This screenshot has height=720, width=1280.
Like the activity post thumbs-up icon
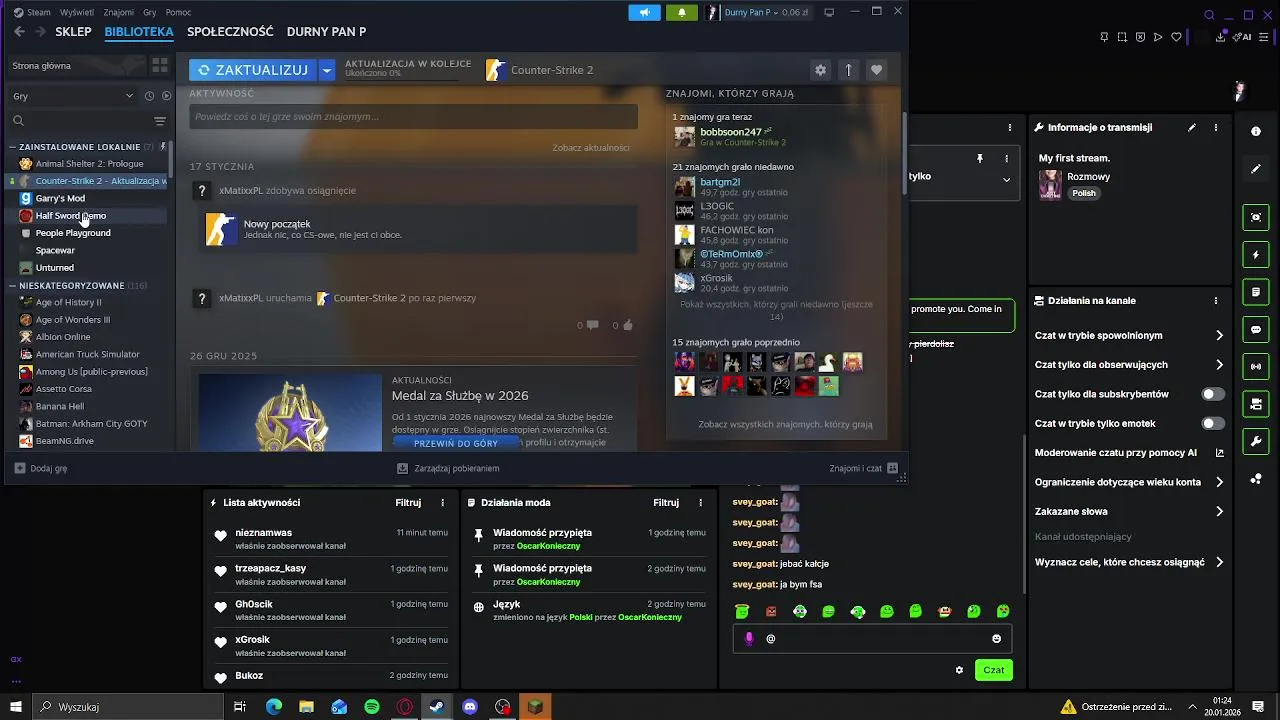[628, 325]
